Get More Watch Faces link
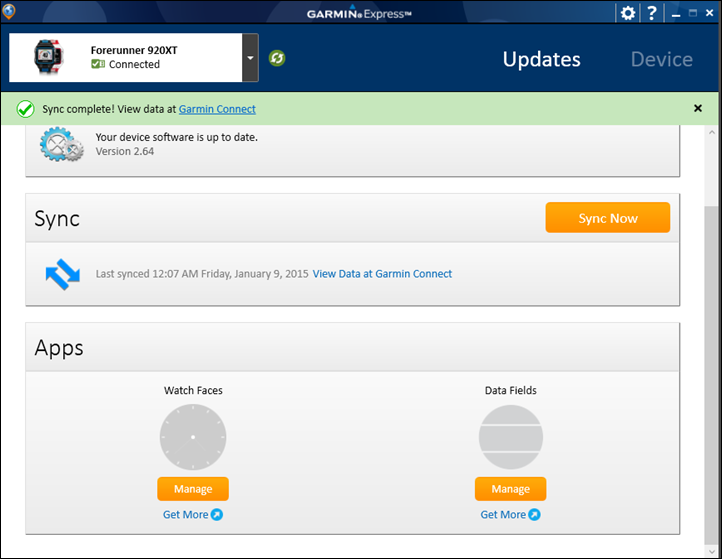The width and height of the screenshot is (722, 559). [192, 515]
